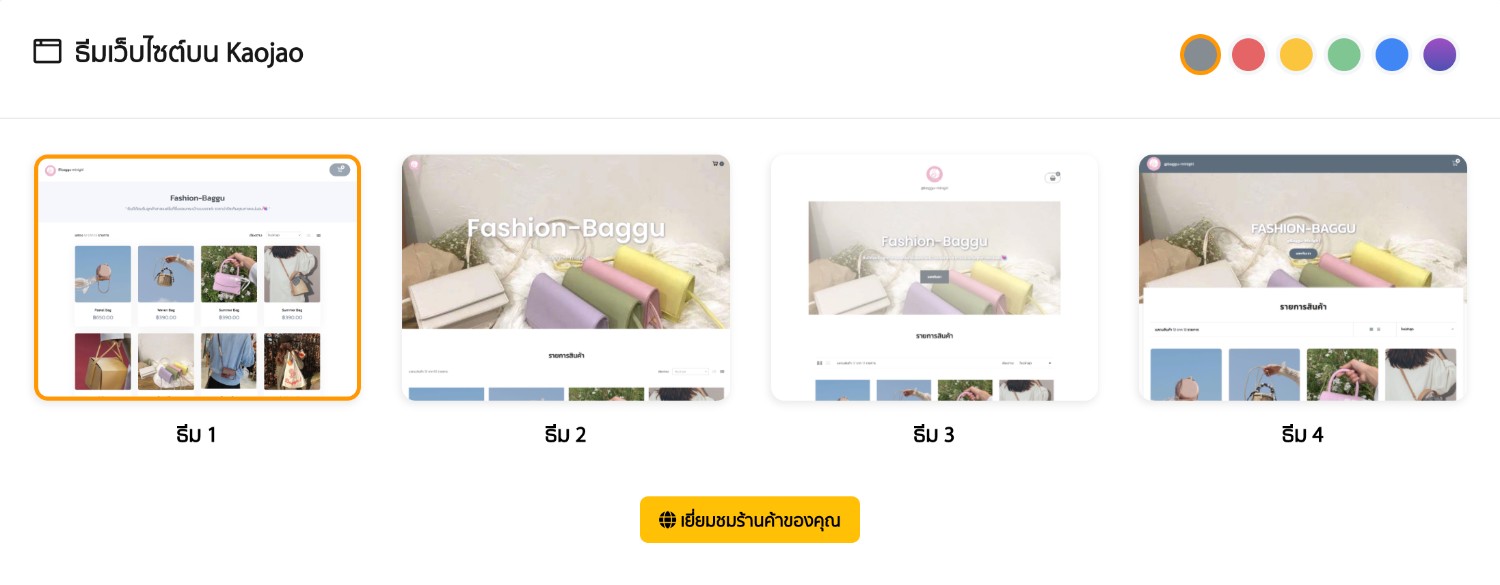This screenshot has height=585, width=1500.
Task: Select the ธีม 4 preview thumbnail
Action: 1303,278
